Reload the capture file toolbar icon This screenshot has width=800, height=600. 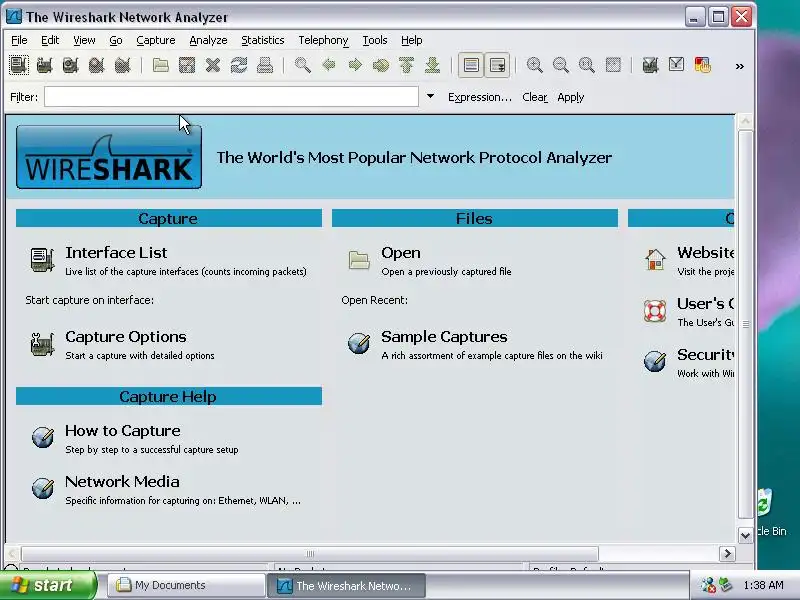coord(239,65)
